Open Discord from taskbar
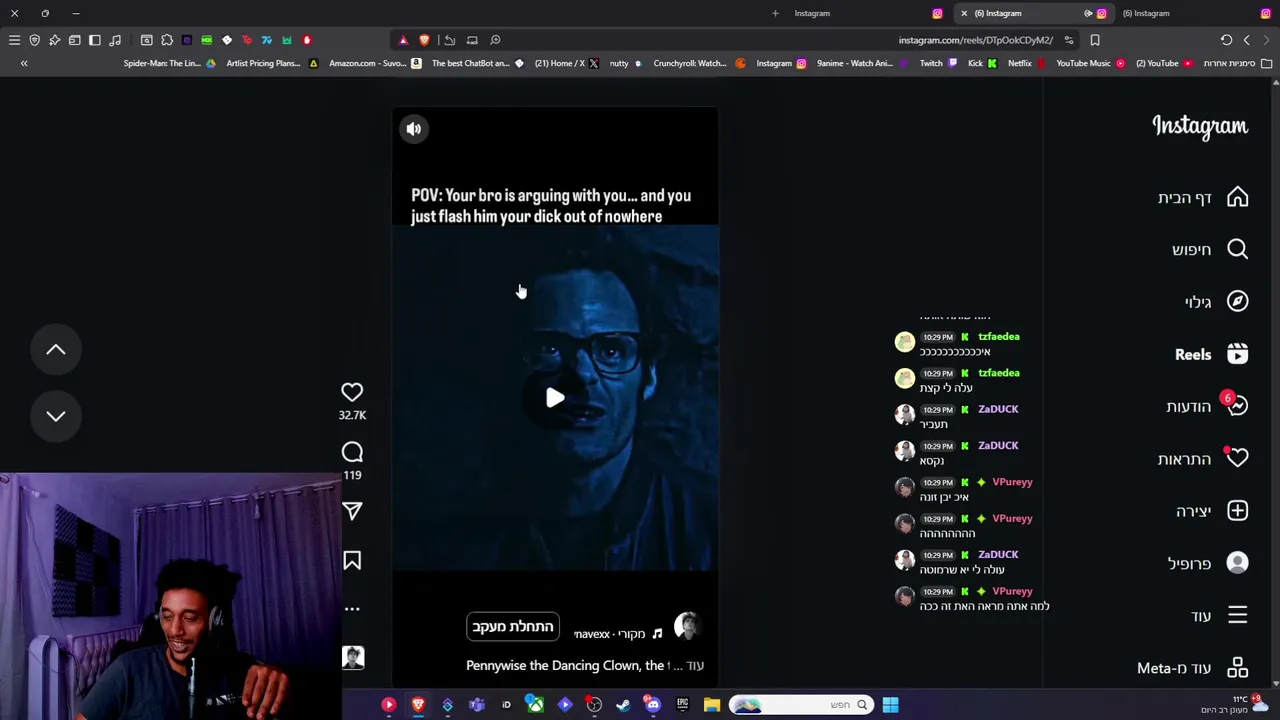Screen dimensions: 1280x720 coord(653,705)
